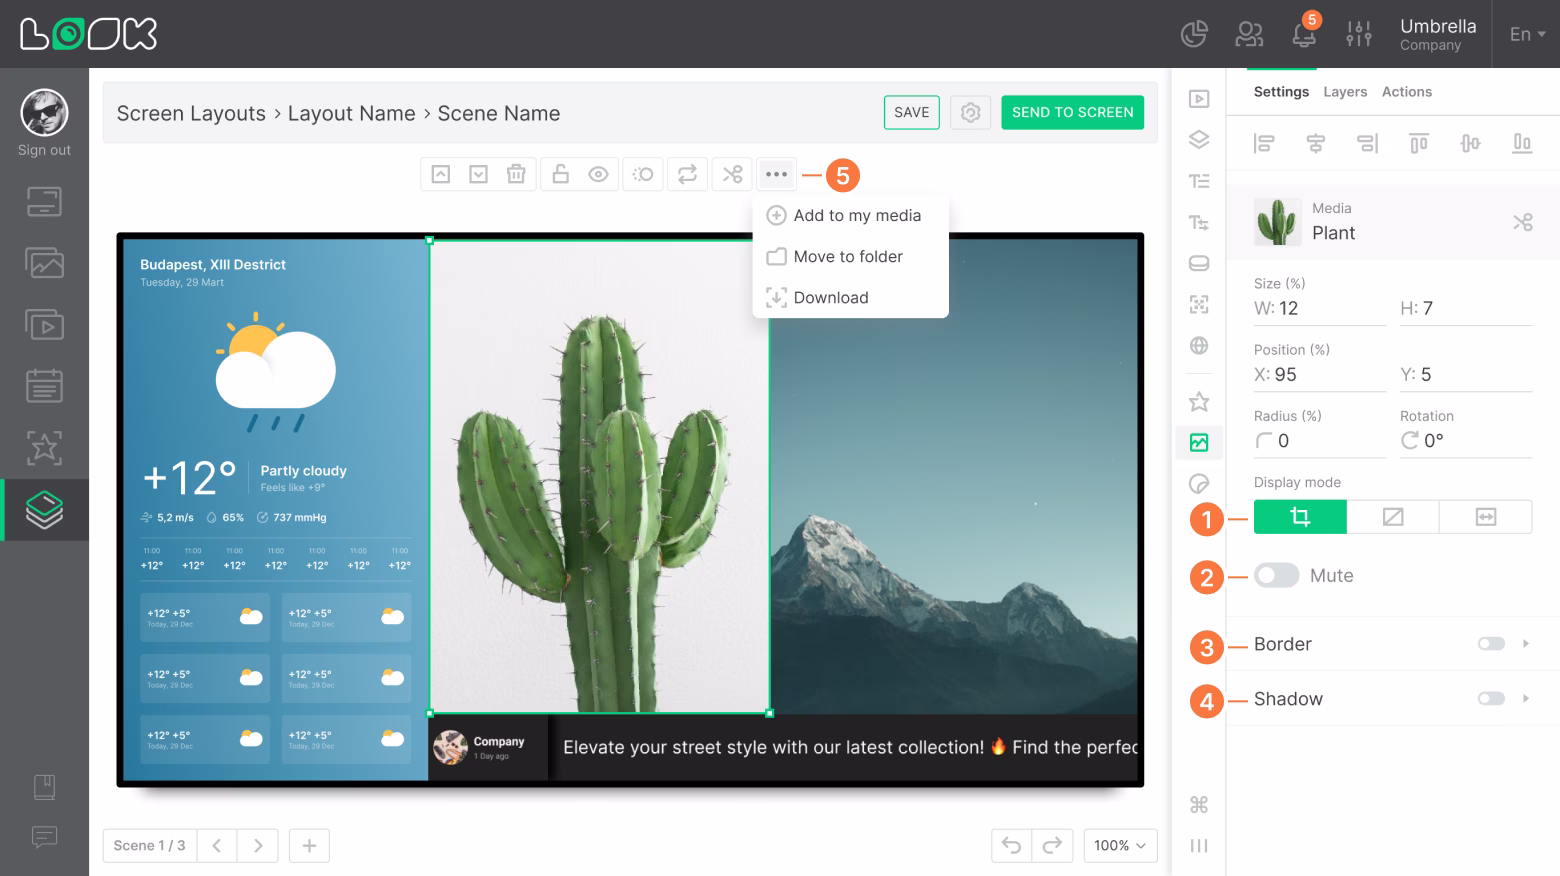
Task: Open image media library in sidebar
Action: point(44,263)
